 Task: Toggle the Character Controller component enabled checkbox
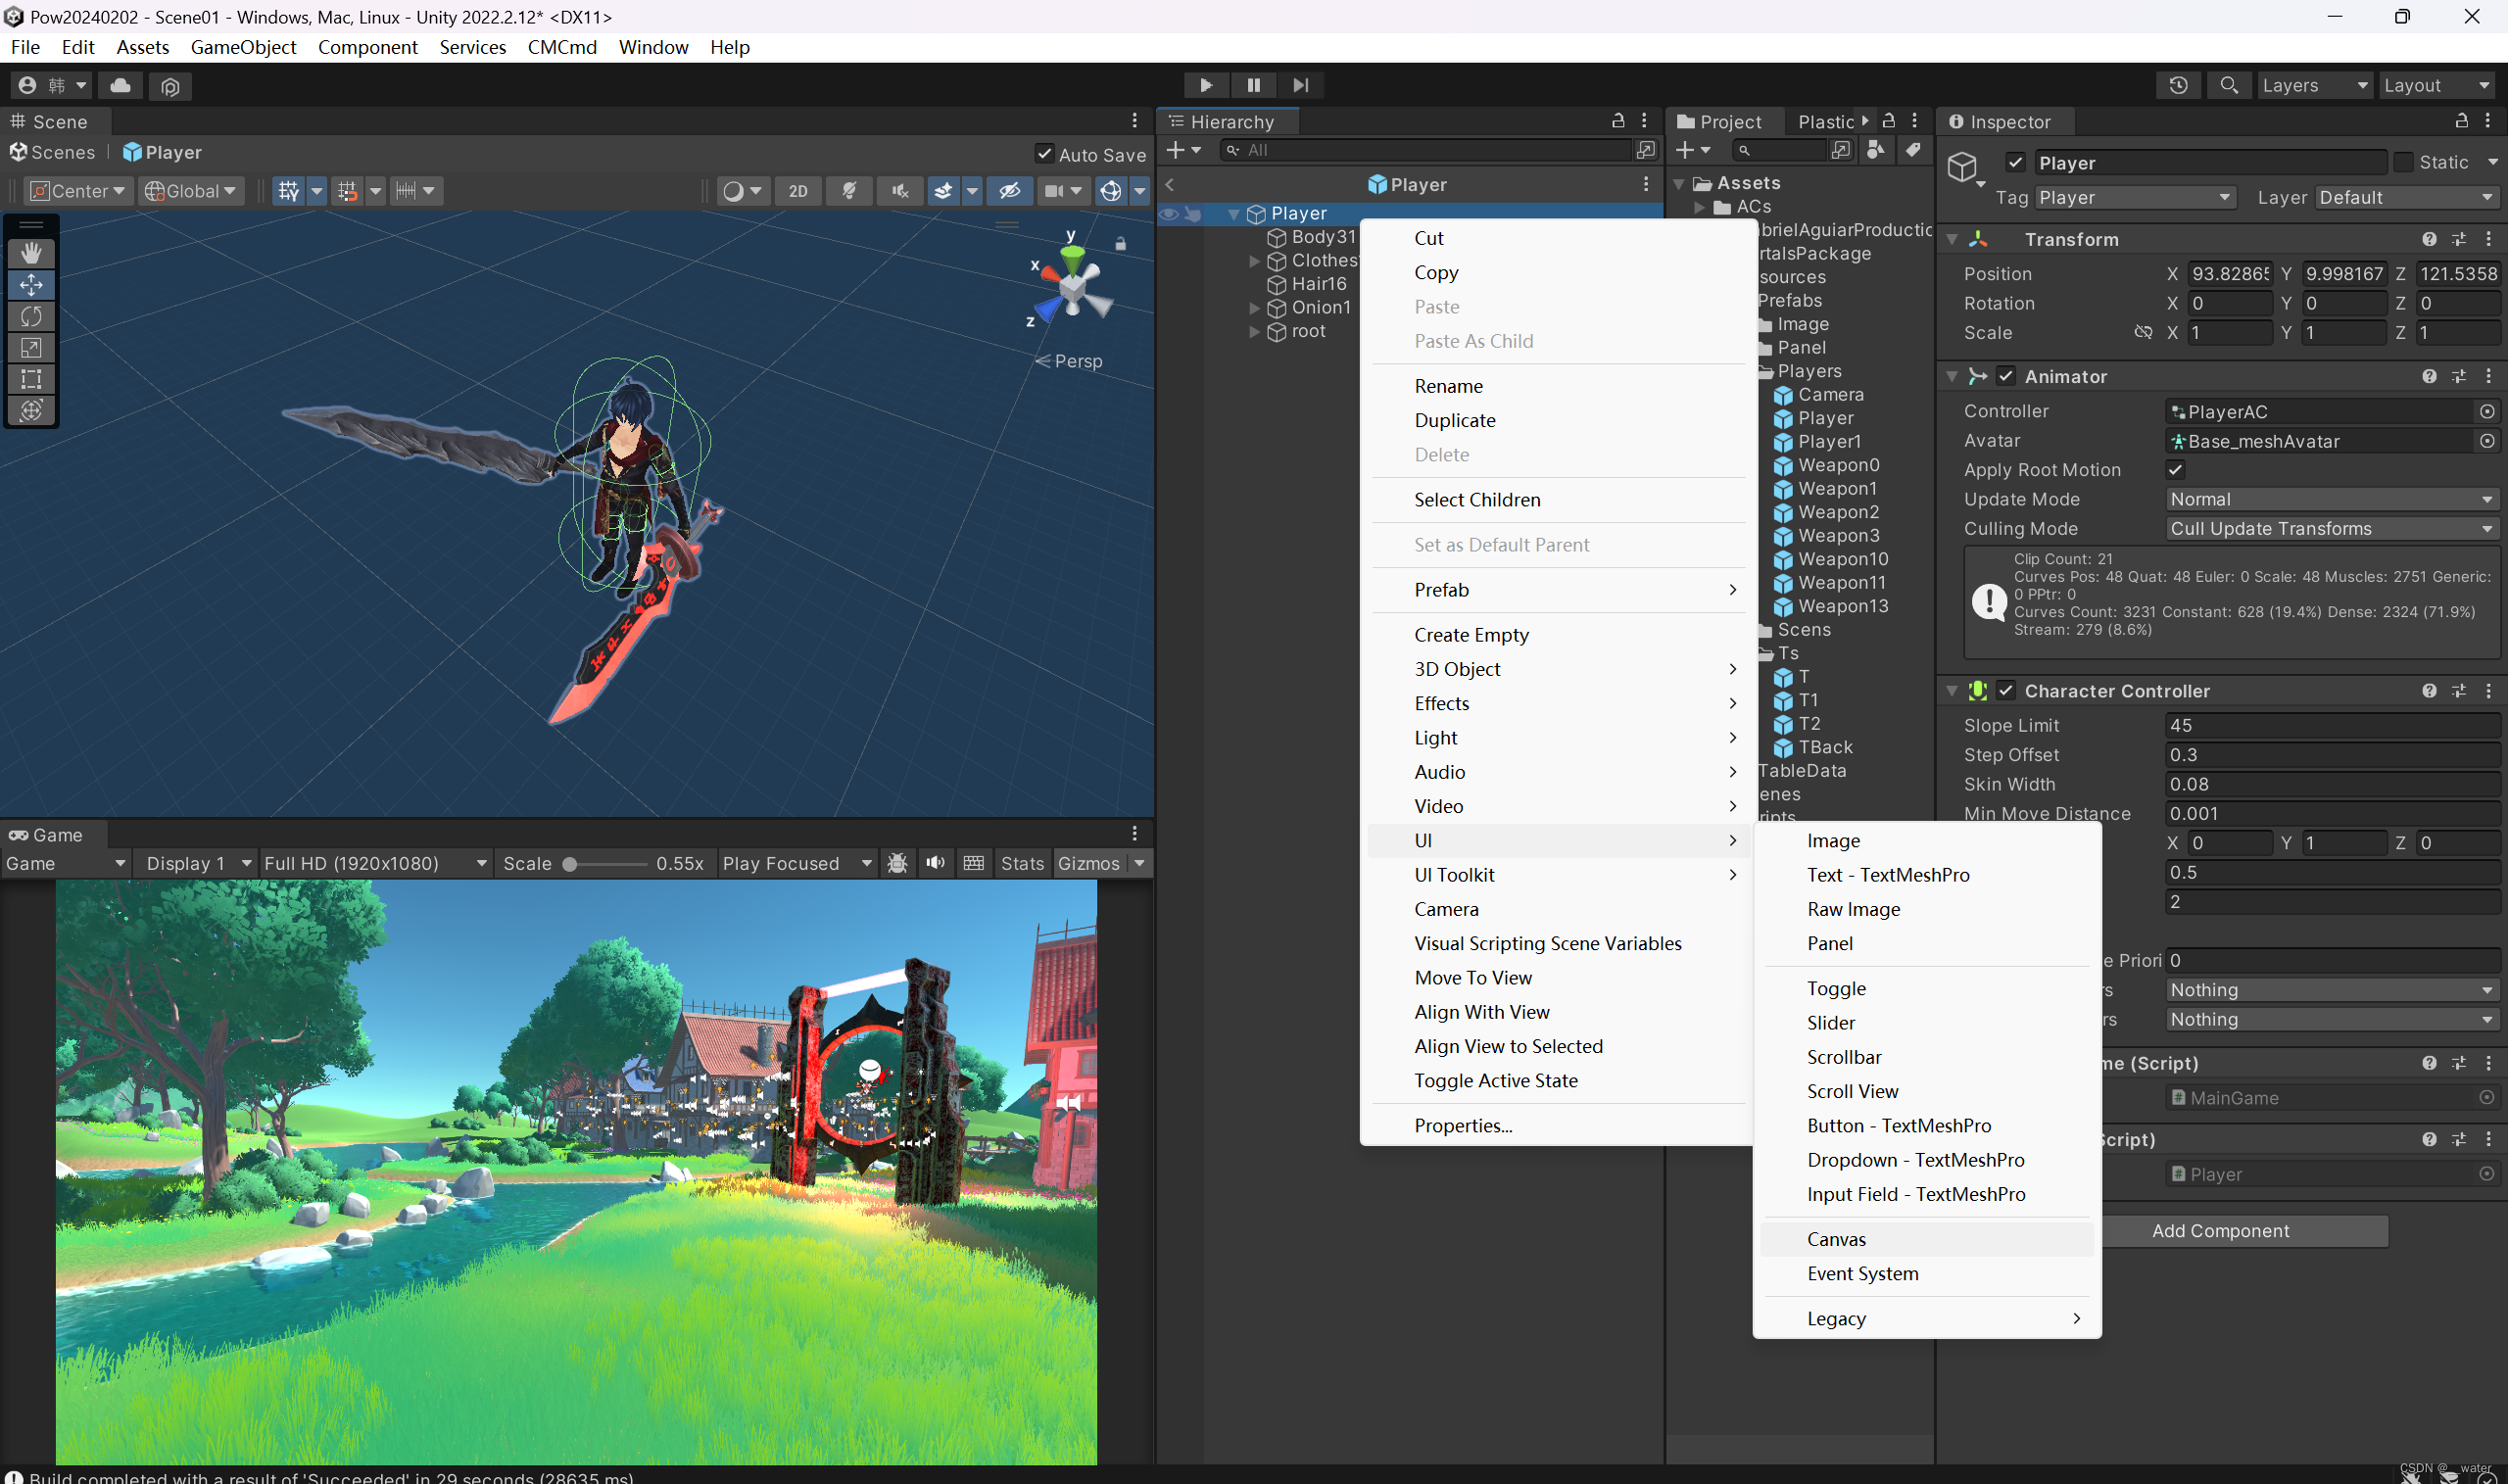coord(2007,690)
